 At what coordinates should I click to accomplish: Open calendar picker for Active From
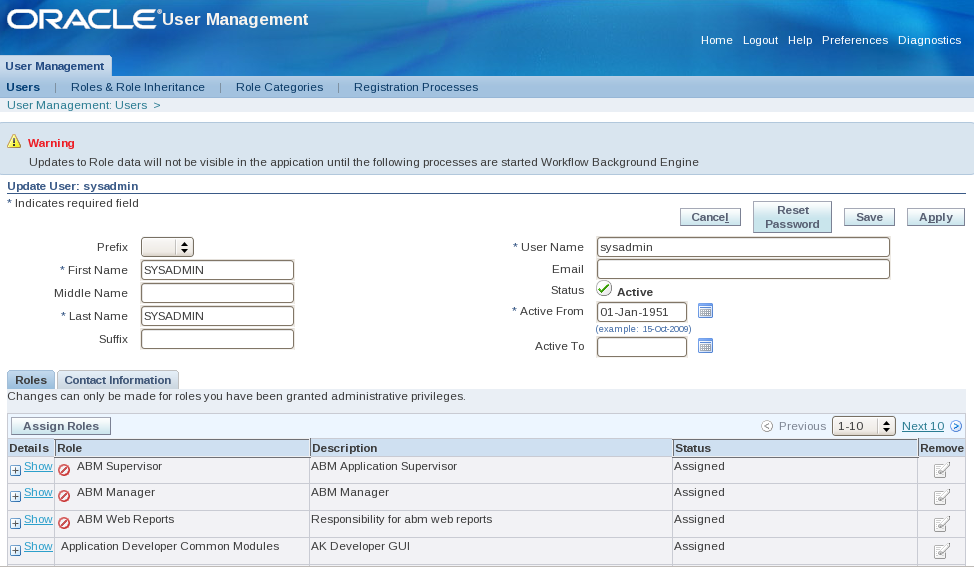point(705,311)
